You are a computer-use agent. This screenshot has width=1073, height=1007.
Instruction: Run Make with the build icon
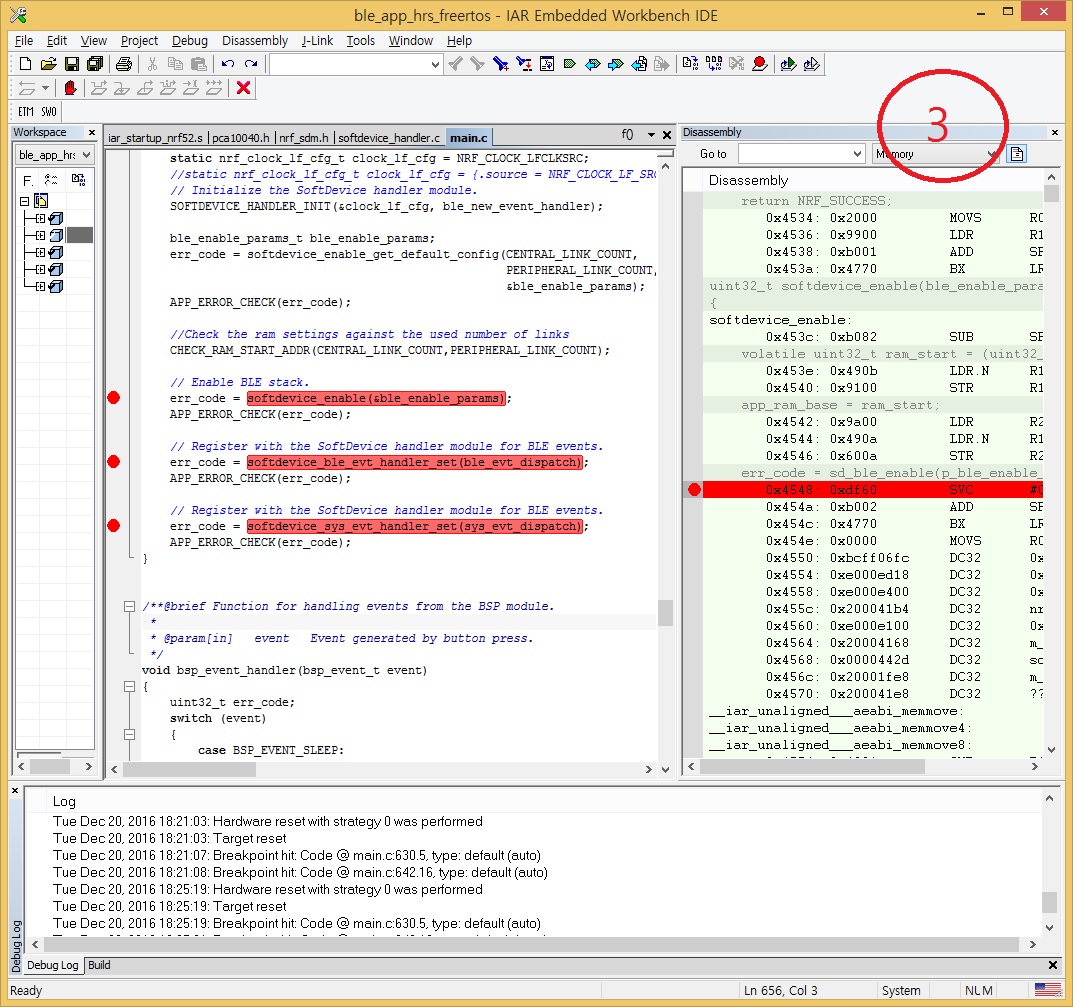[x=714, y=64]
